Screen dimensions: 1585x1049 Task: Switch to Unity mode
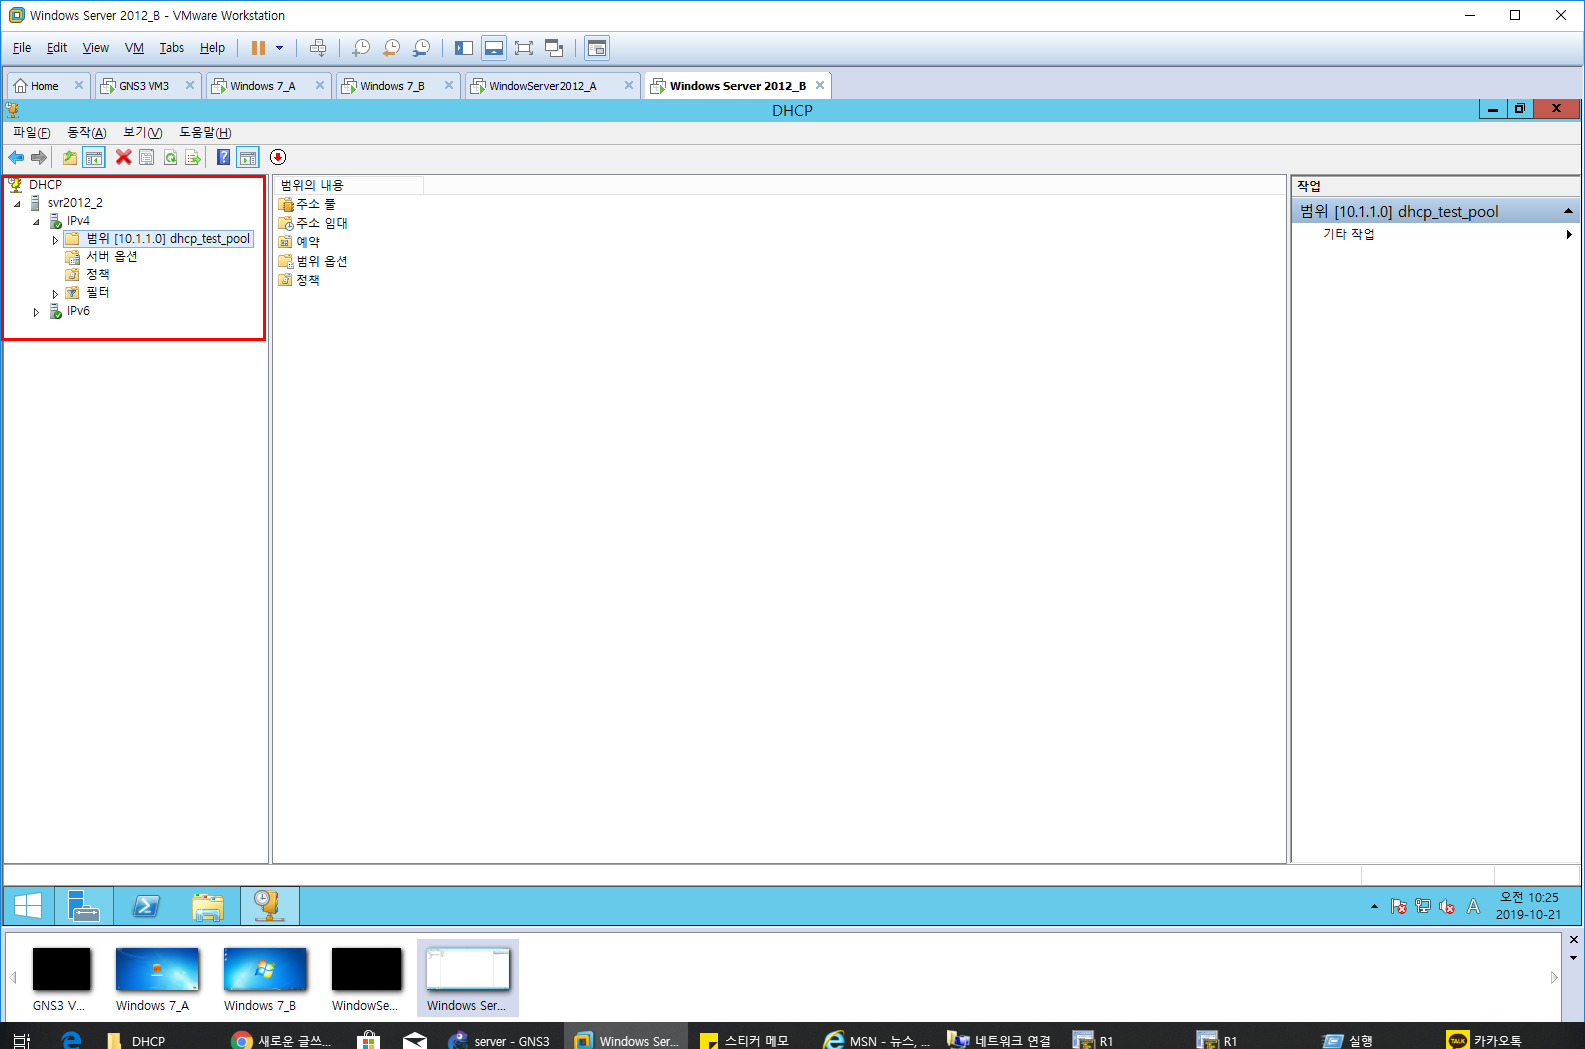[x=554, y=48]
